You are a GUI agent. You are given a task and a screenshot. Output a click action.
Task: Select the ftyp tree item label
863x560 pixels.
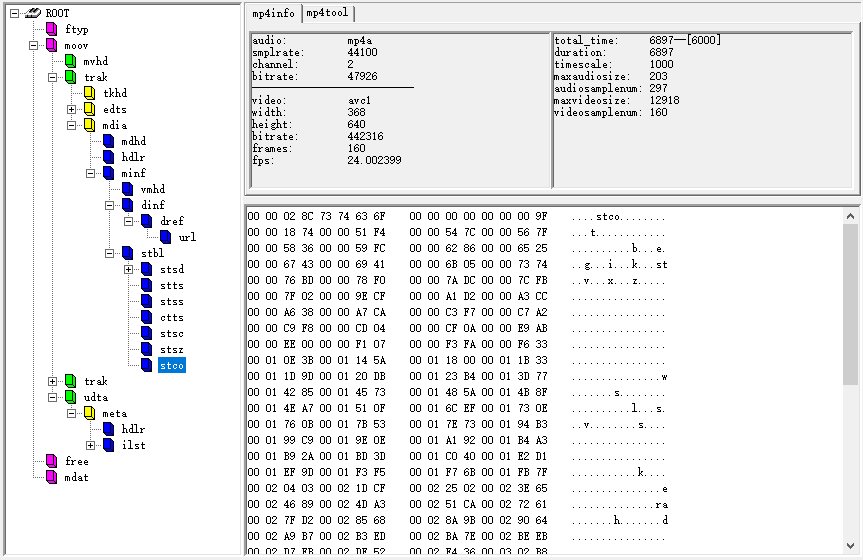pos(77,29)
